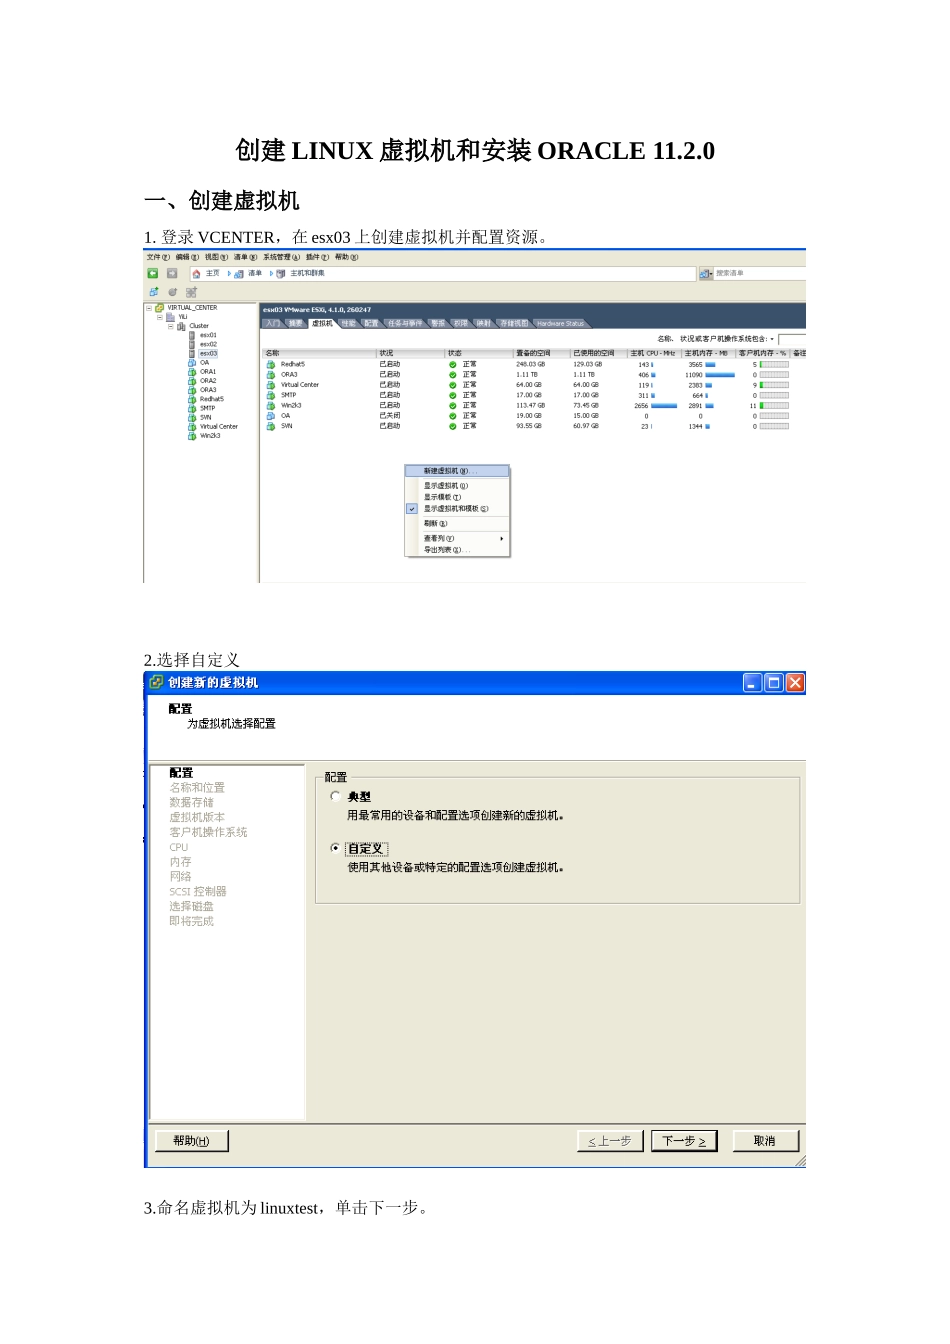Select esx03 host in inventory tree

(x=208, y=353)
